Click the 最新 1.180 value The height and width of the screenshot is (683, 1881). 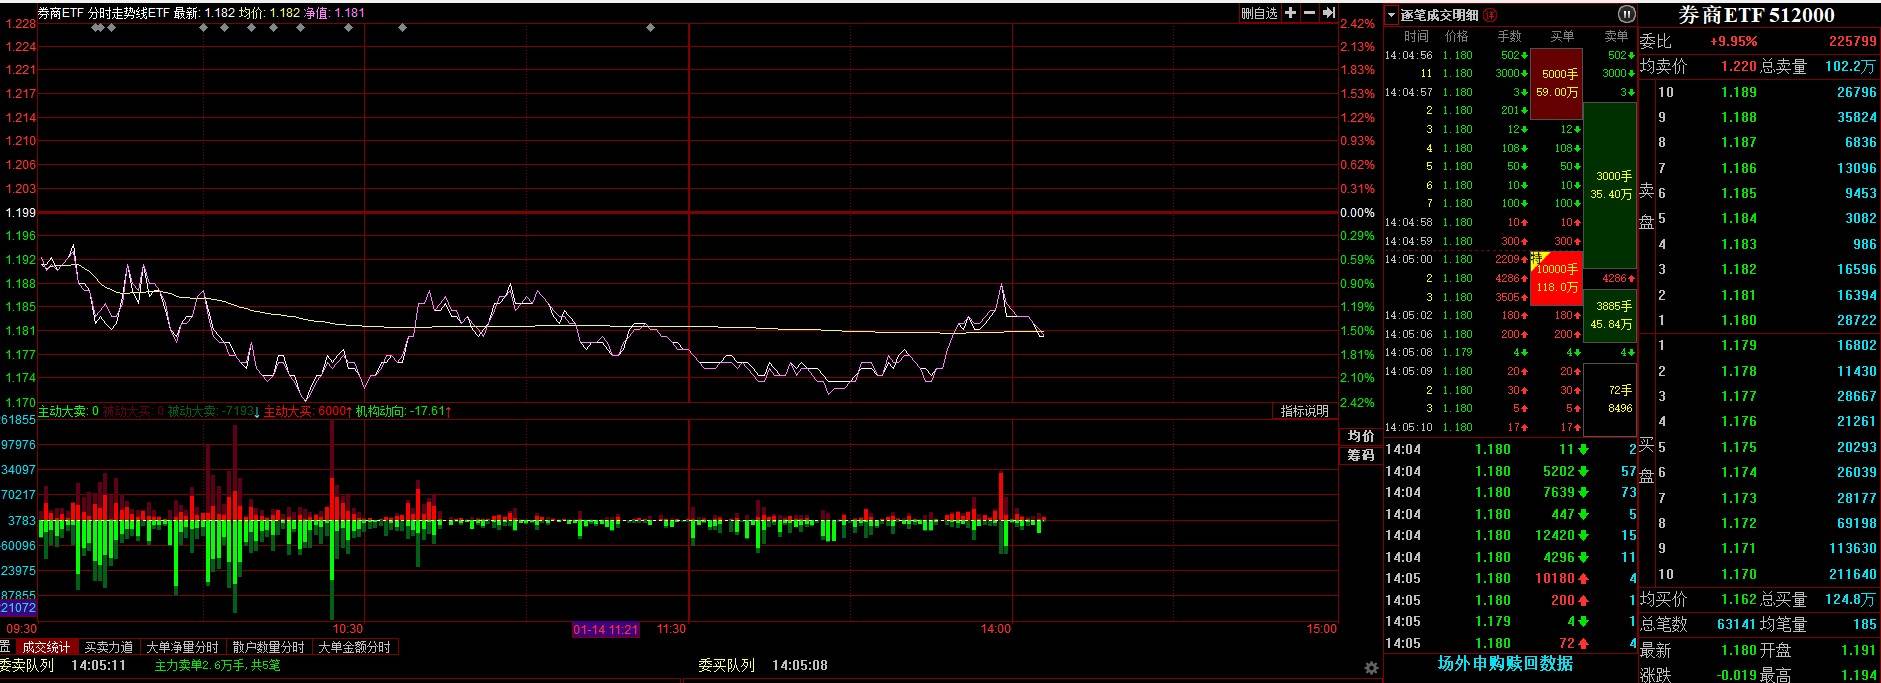(1738, 650)
